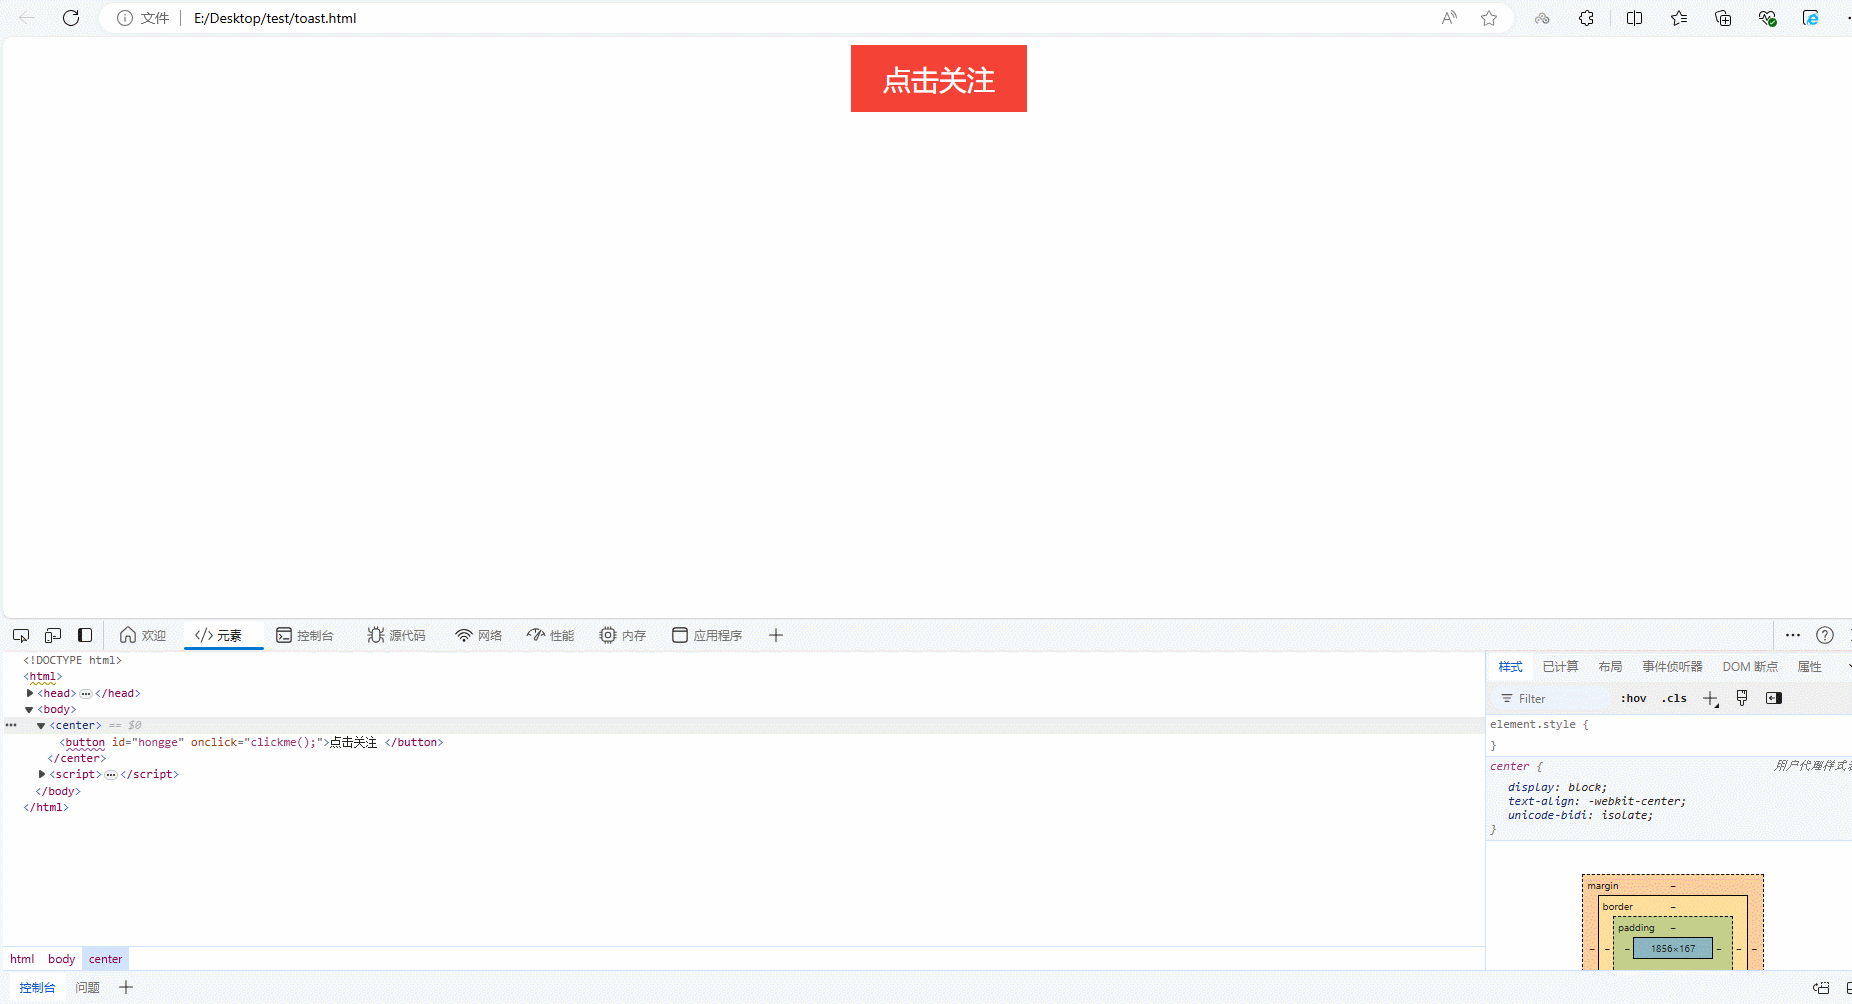Image resolution: width=1852 pixels, height=1004 pixels.
Task: Select the 已计算 pane tab
Action: click(x=1560, y=667)
